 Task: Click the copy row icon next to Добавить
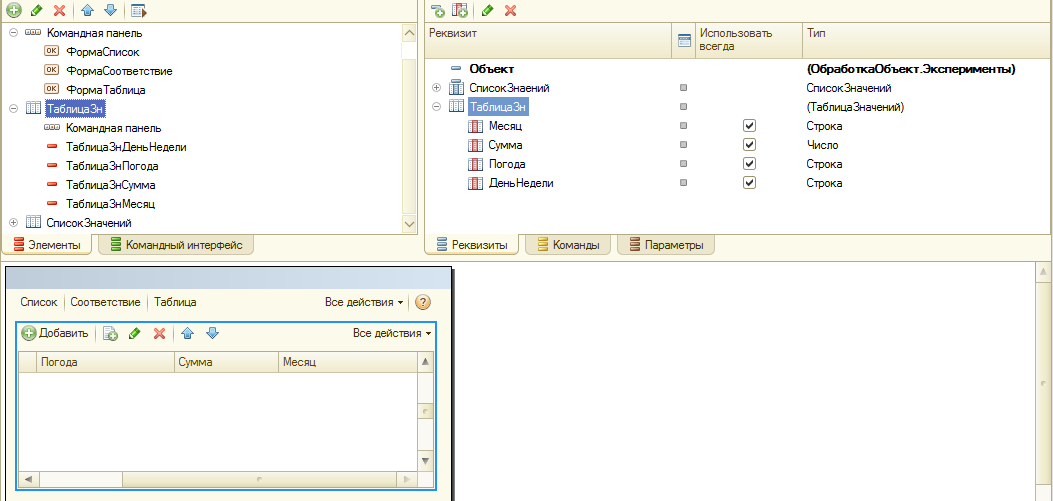tap(110, 334)
